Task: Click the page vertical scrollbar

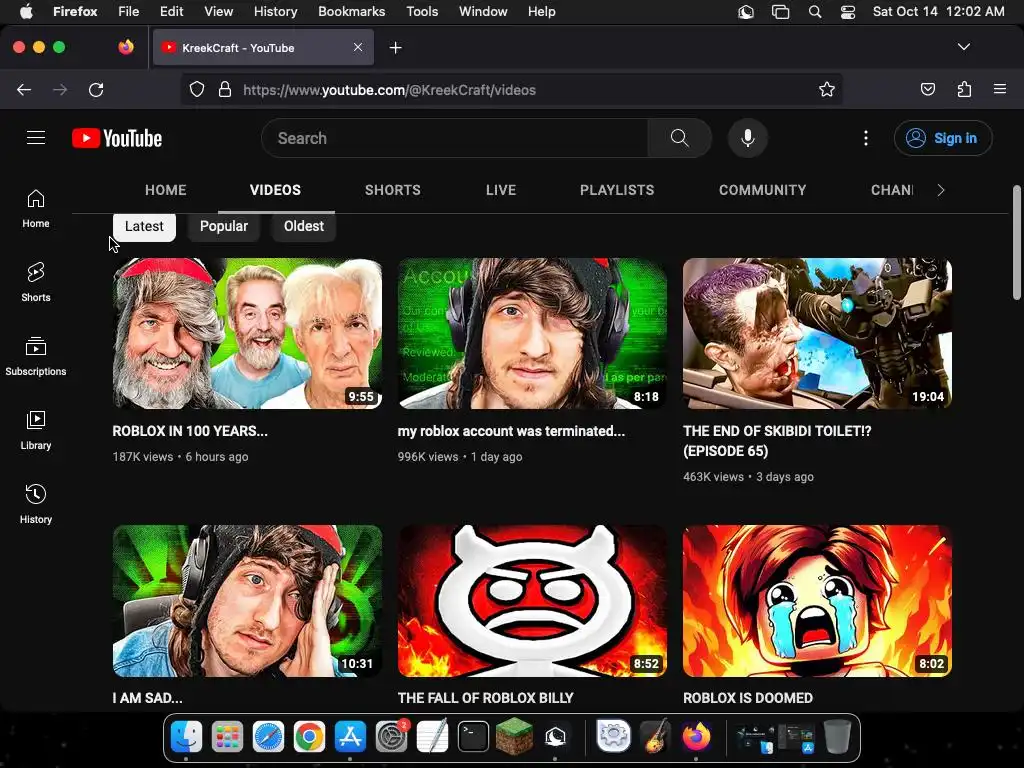Action: click(x=1016, y=243)
